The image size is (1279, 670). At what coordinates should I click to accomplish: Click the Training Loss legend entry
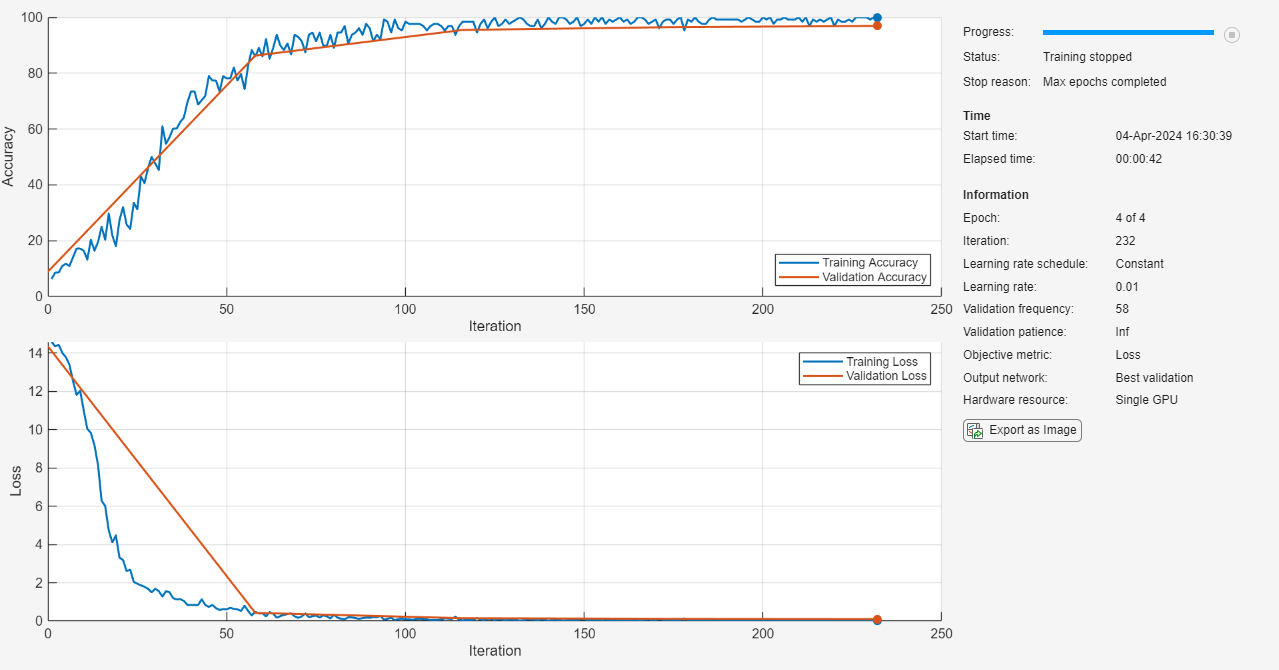coord(881,362)
